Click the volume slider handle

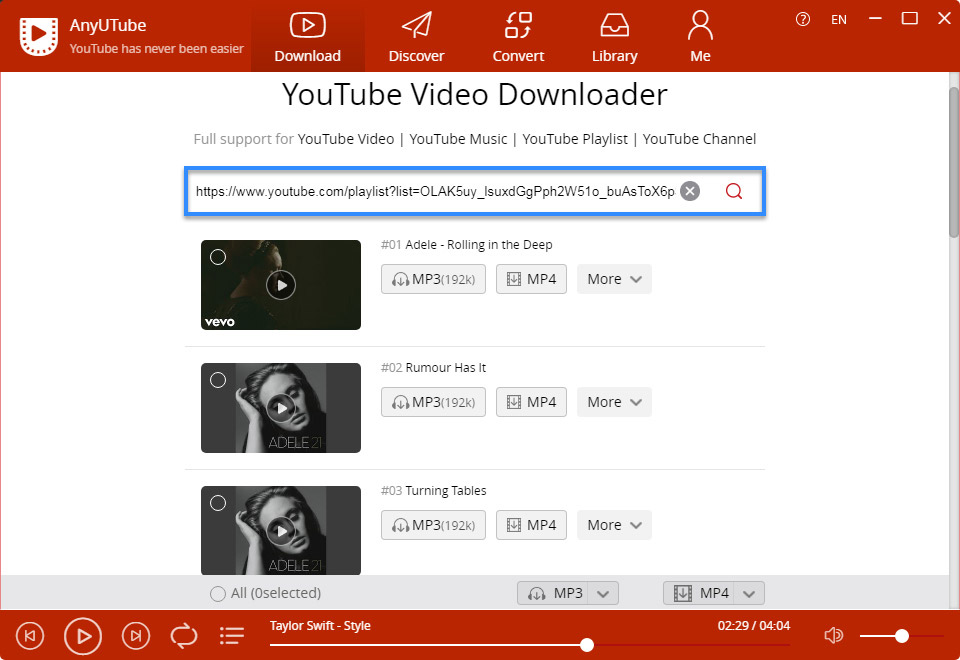pos(901,636)
